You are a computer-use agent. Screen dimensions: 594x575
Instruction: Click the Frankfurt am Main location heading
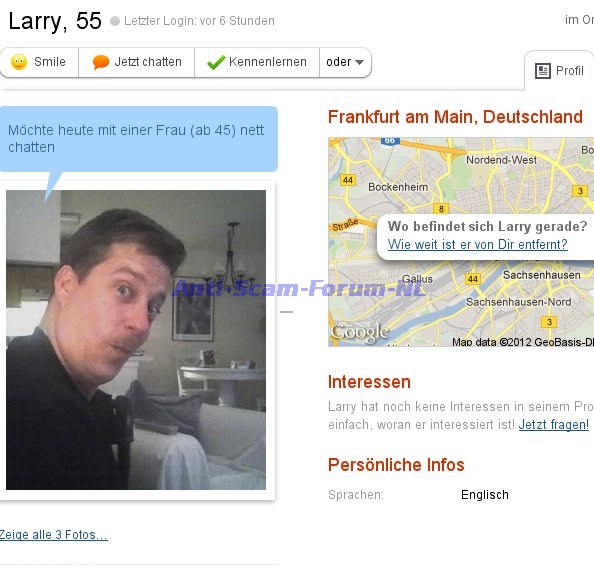click(455, 117)
